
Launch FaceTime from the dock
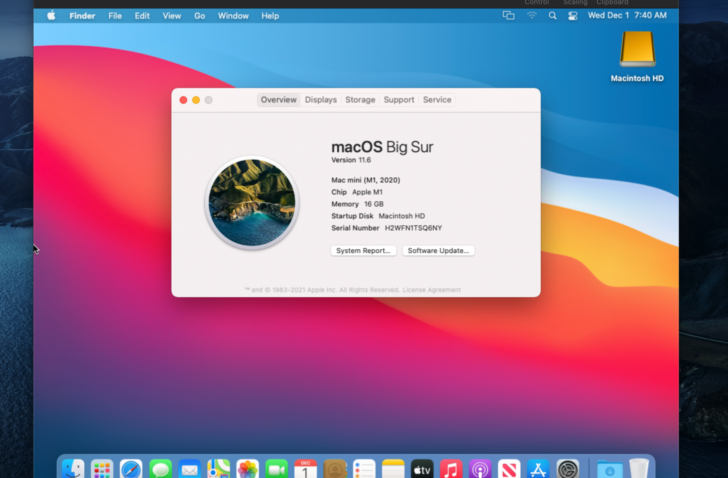pyautogui.click(x=277, y=469)
